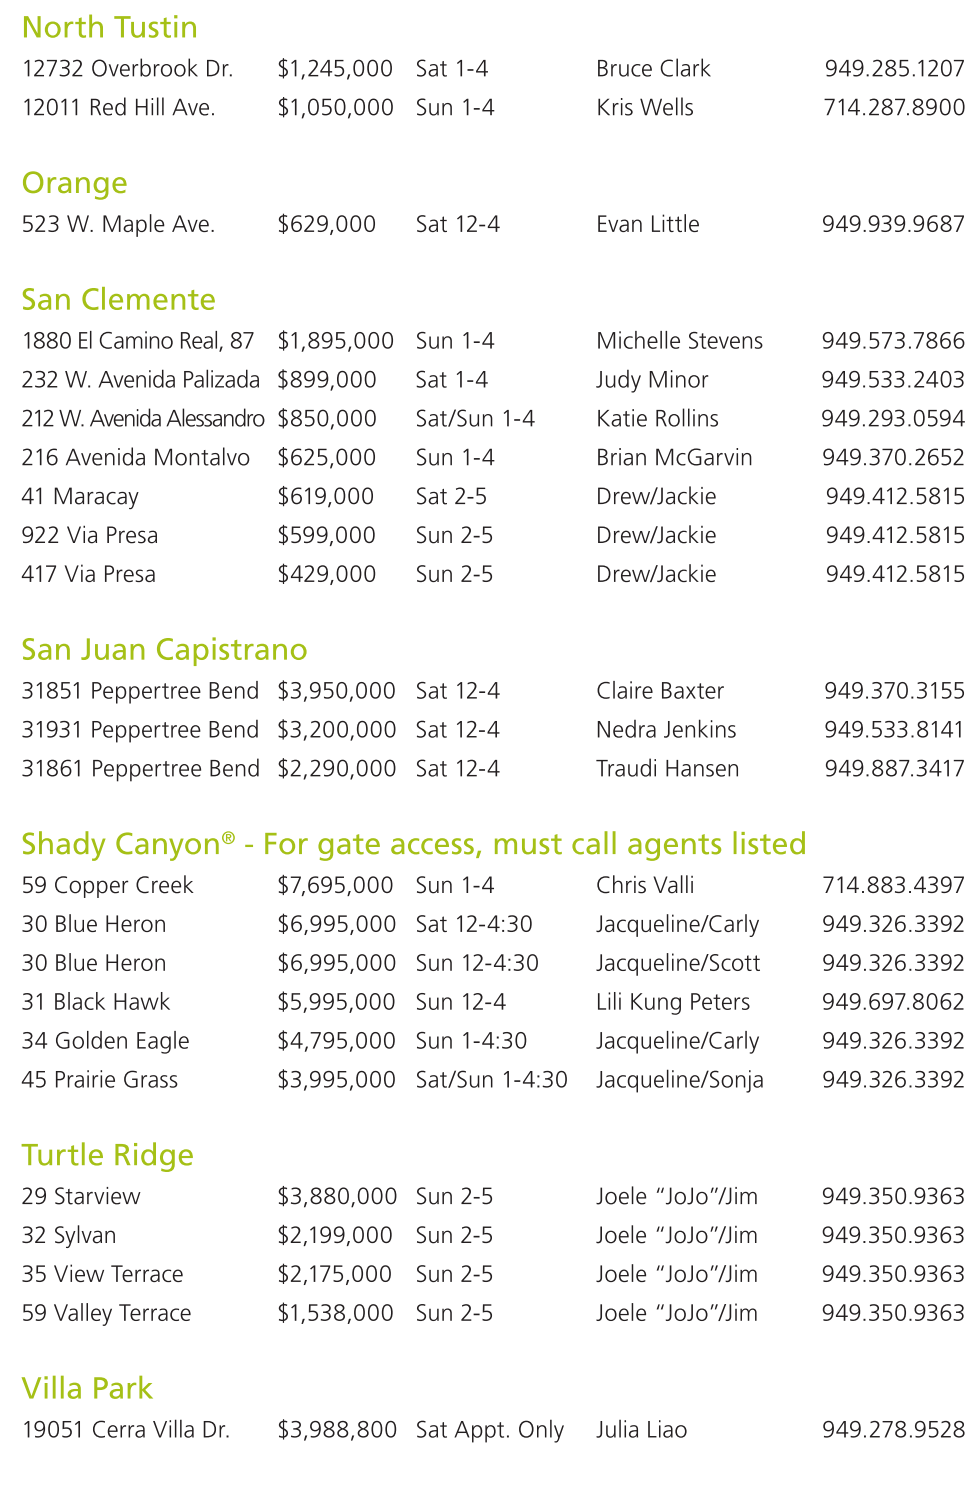Screen dimensions: 980x1491
Task: Select the 31861 Peppertree Bend address
Action: pyautogui.click(x=140, y=769)
